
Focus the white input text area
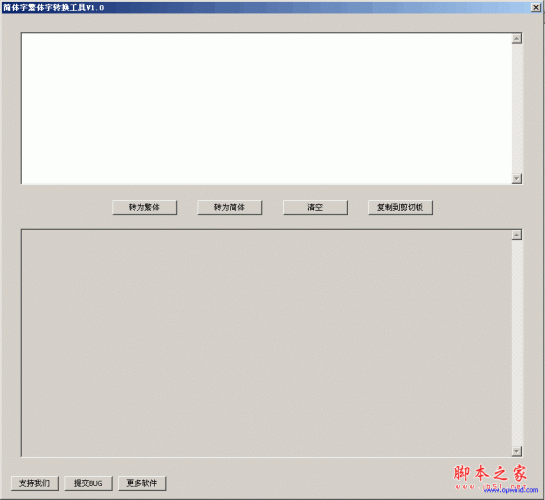(267, 108)
